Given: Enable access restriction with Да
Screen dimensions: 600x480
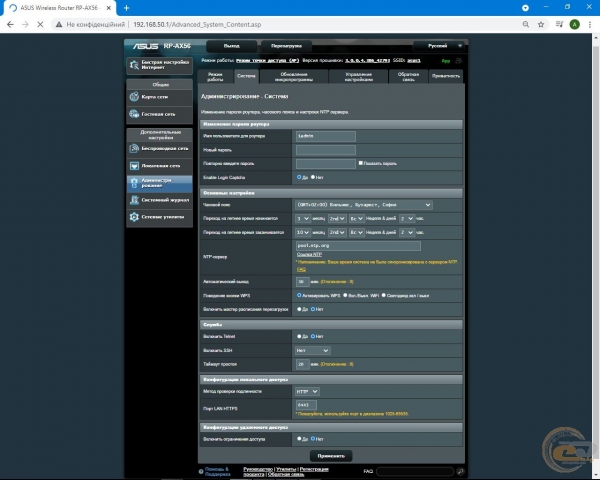Looking at the screenshot, I should [299, 439].
